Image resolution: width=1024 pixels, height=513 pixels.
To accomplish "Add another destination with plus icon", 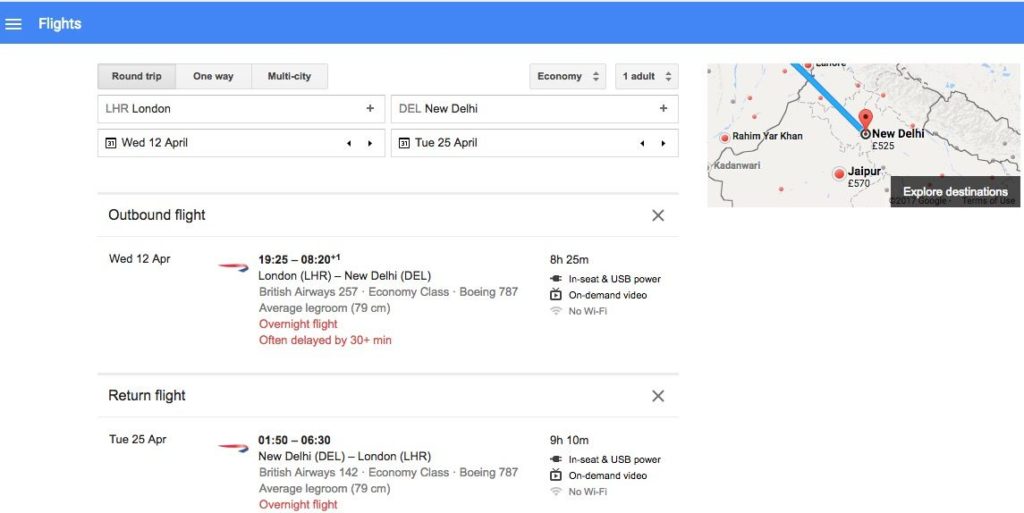I will pyautogui.click(x=664, y=108).
